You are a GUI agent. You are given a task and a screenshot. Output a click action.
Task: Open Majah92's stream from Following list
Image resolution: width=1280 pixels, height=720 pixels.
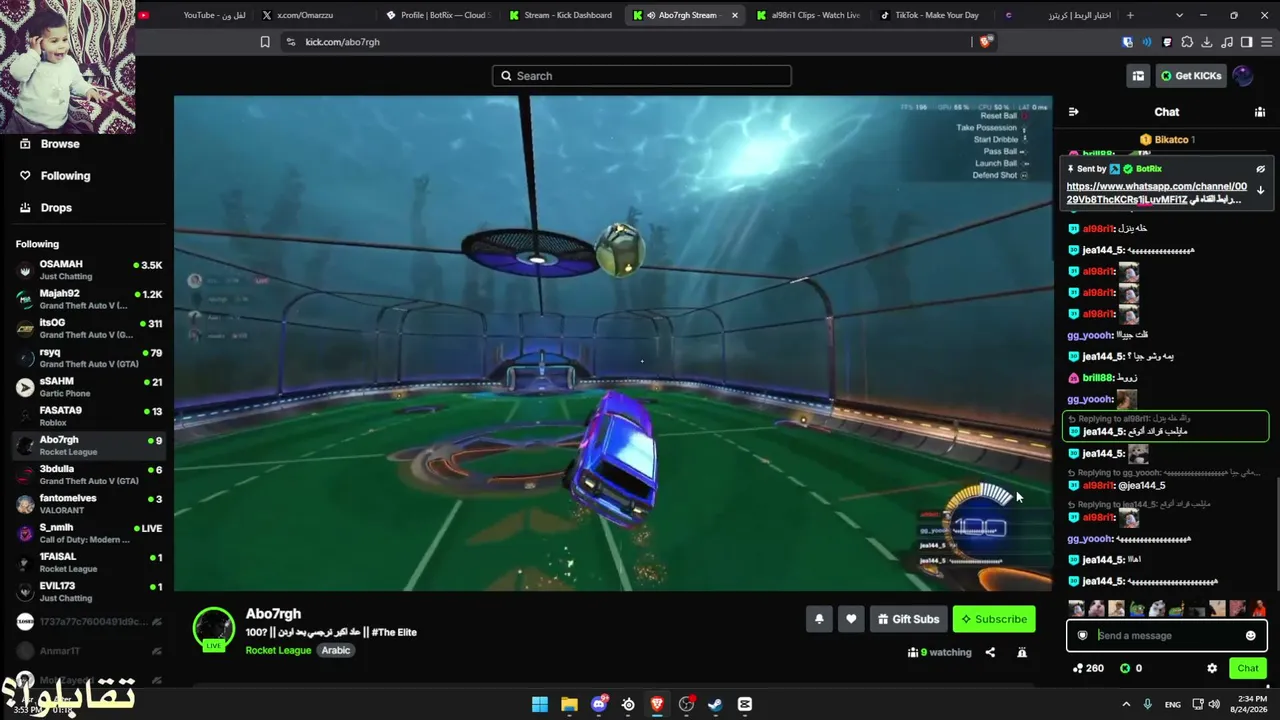pyautogui.click(x=89, y=299)
